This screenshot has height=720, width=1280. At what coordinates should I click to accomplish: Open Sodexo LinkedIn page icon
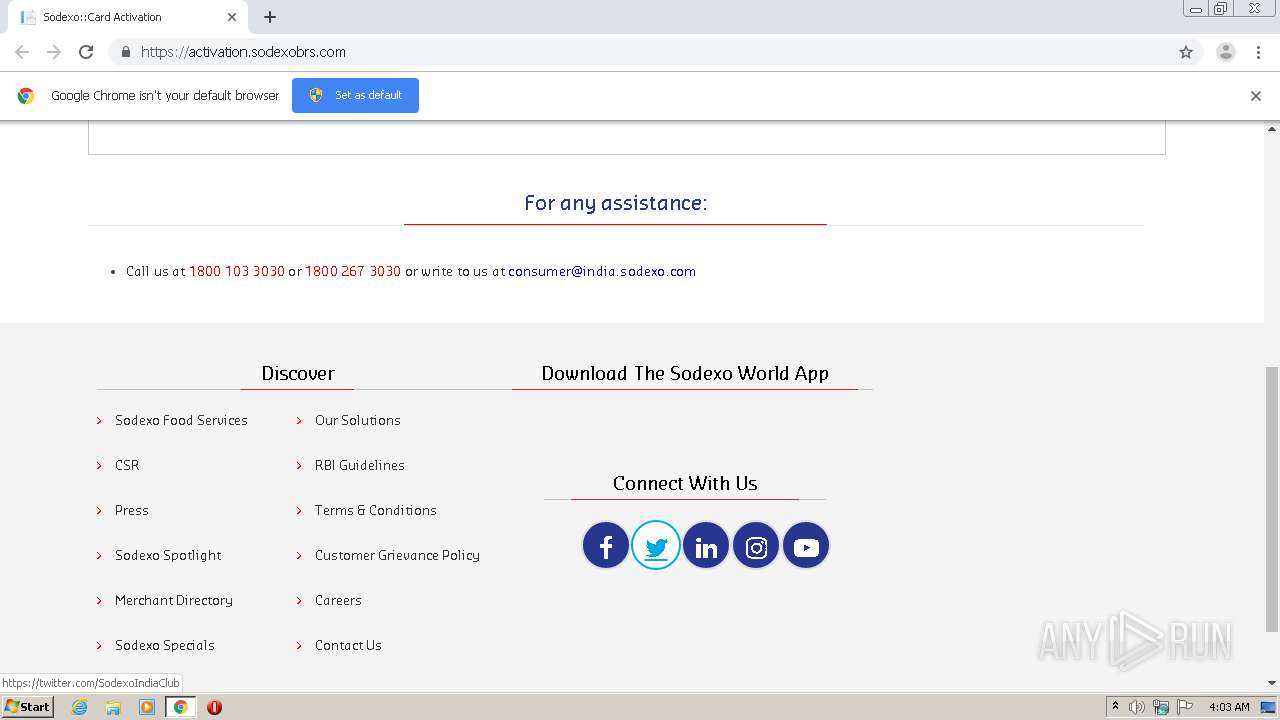tap(706, 546)
